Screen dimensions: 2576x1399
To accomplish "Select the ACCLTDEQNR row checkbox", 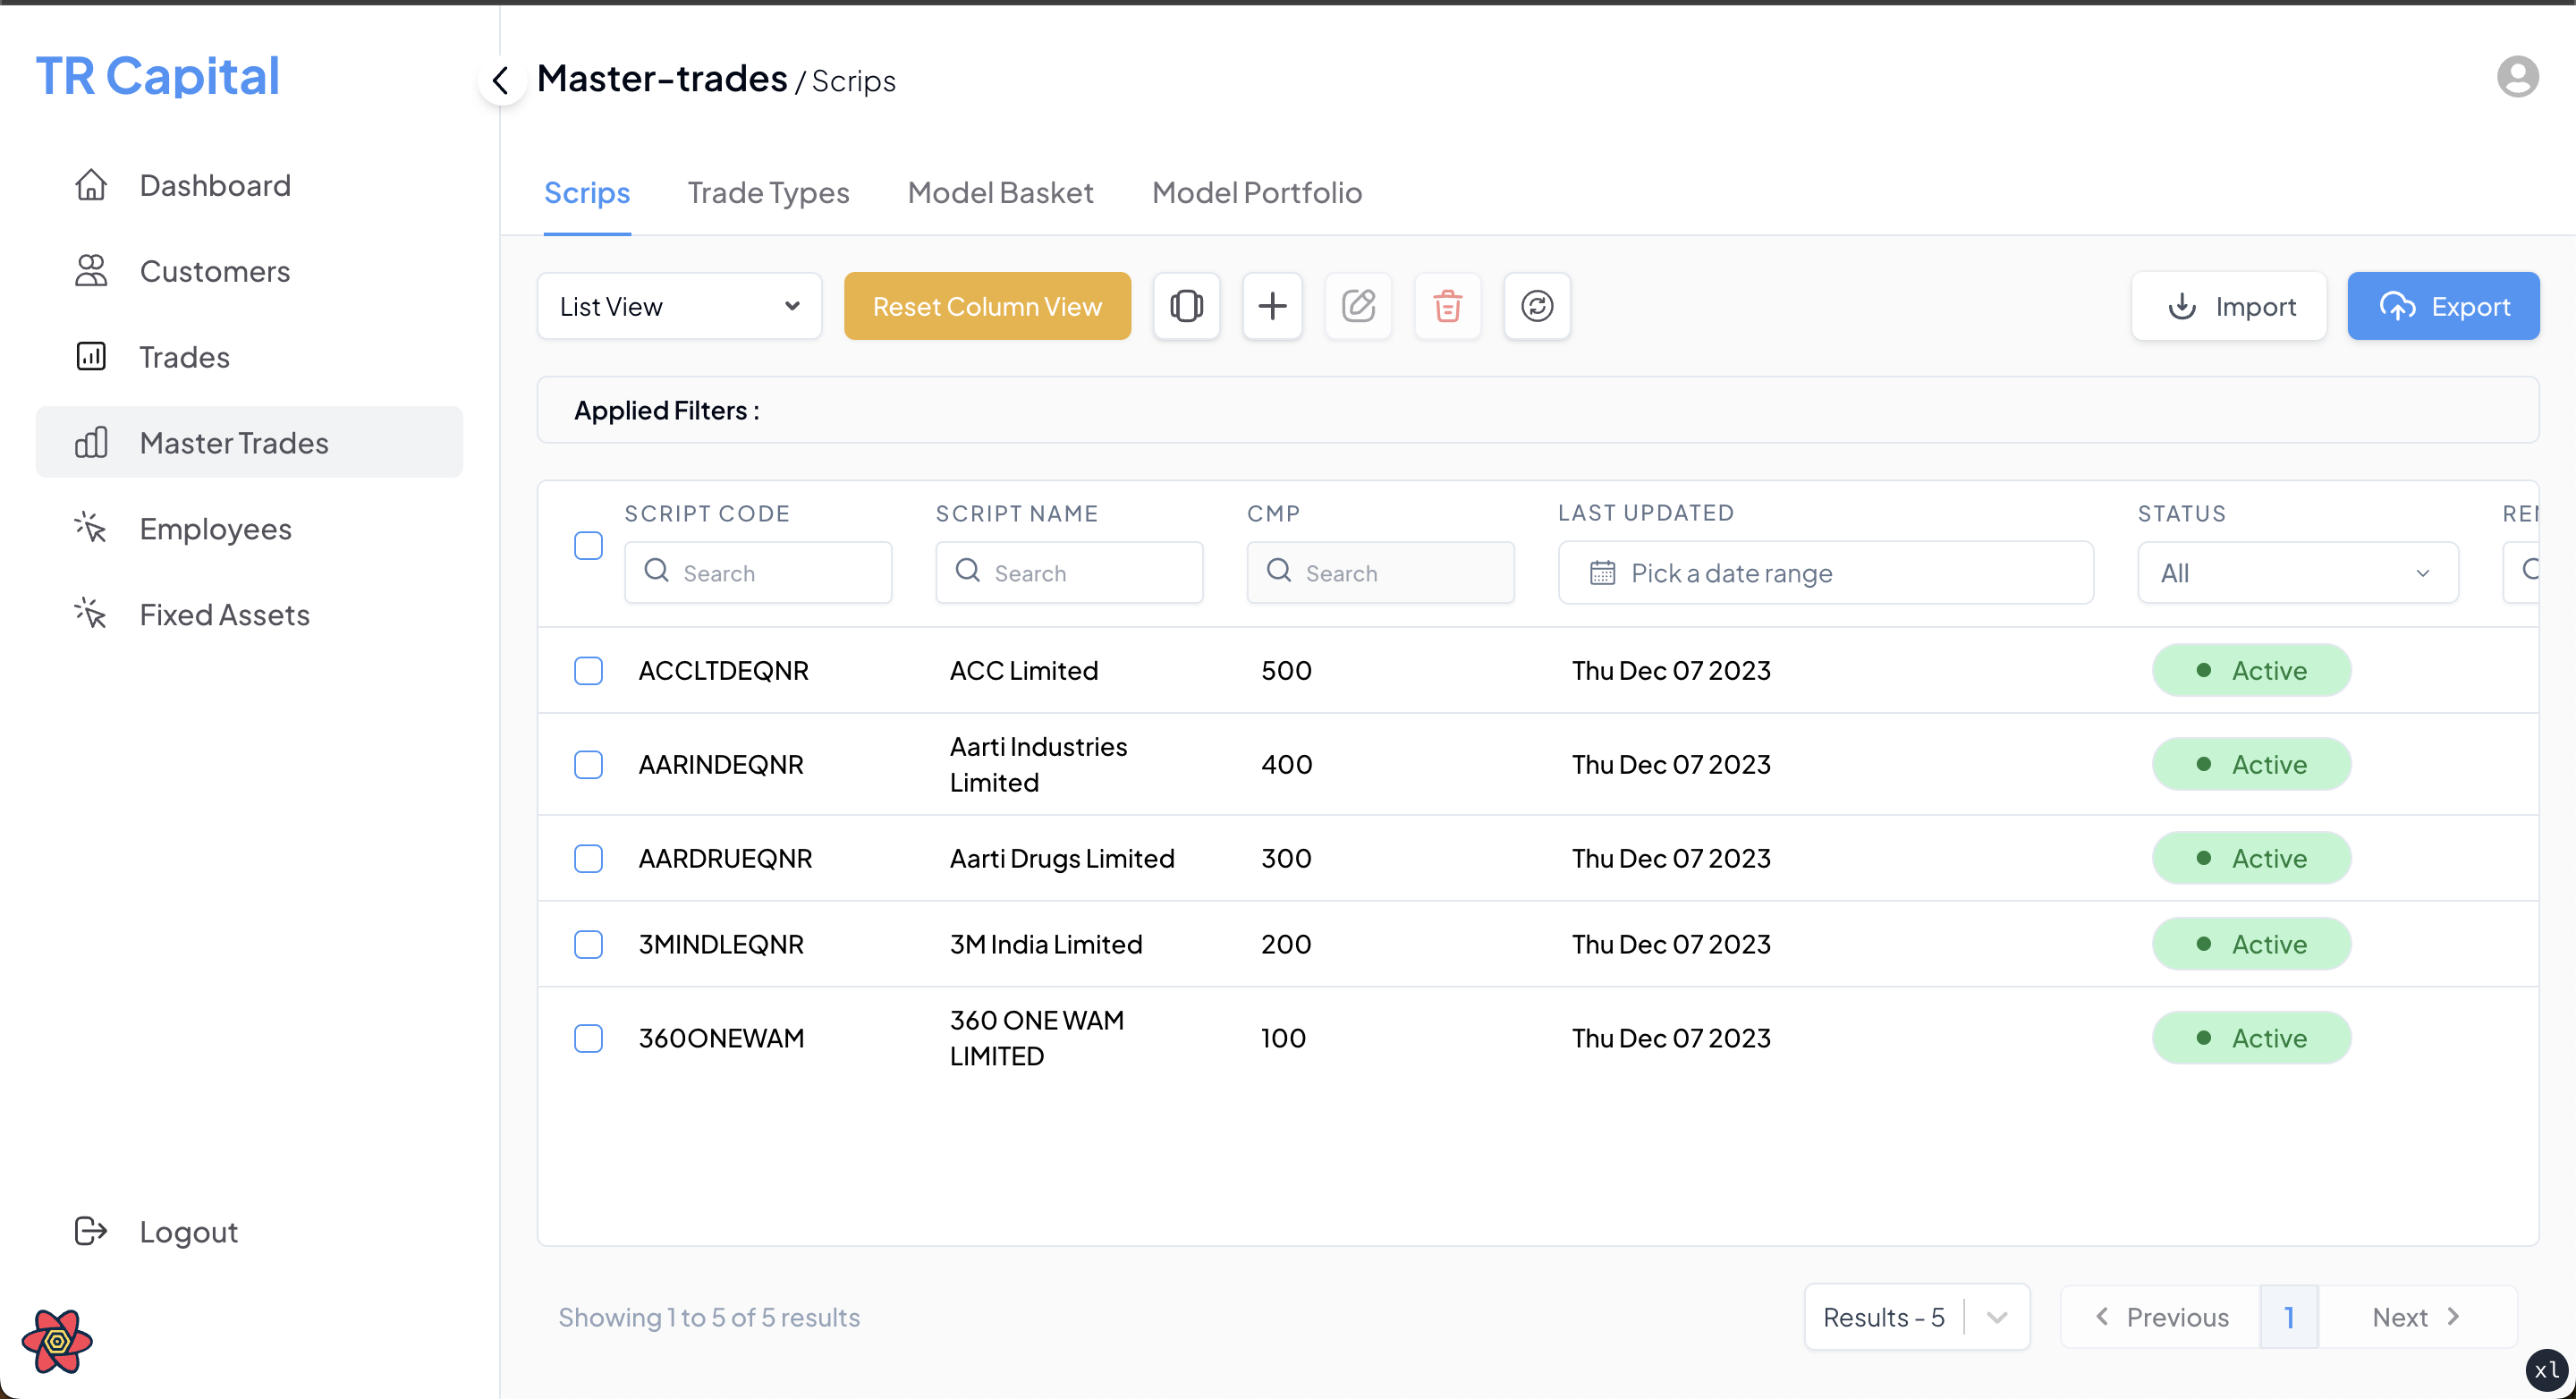I will point(588,670).
